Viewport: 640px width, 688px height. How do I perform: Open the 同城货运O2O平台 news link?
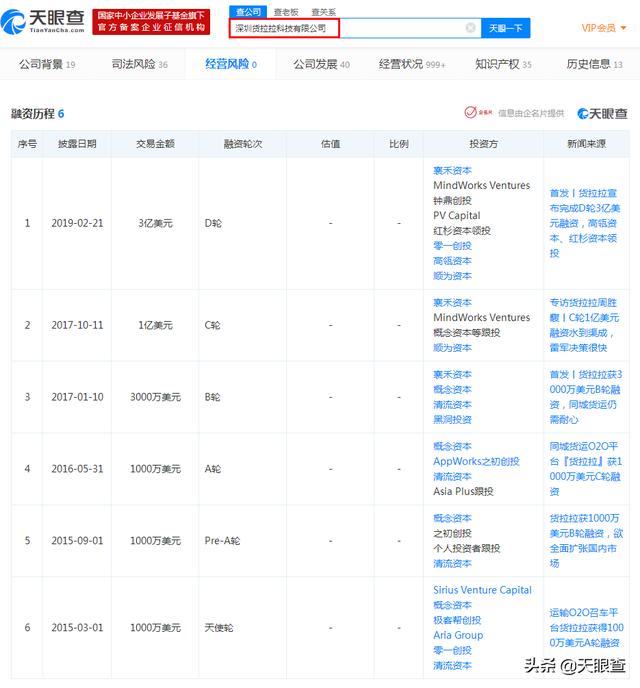(x=585, y=469)
